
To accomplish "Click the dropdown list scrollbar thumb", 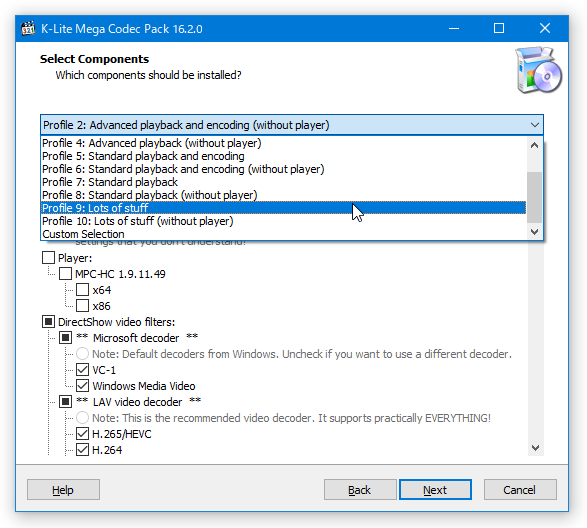I will pos(535,197).
